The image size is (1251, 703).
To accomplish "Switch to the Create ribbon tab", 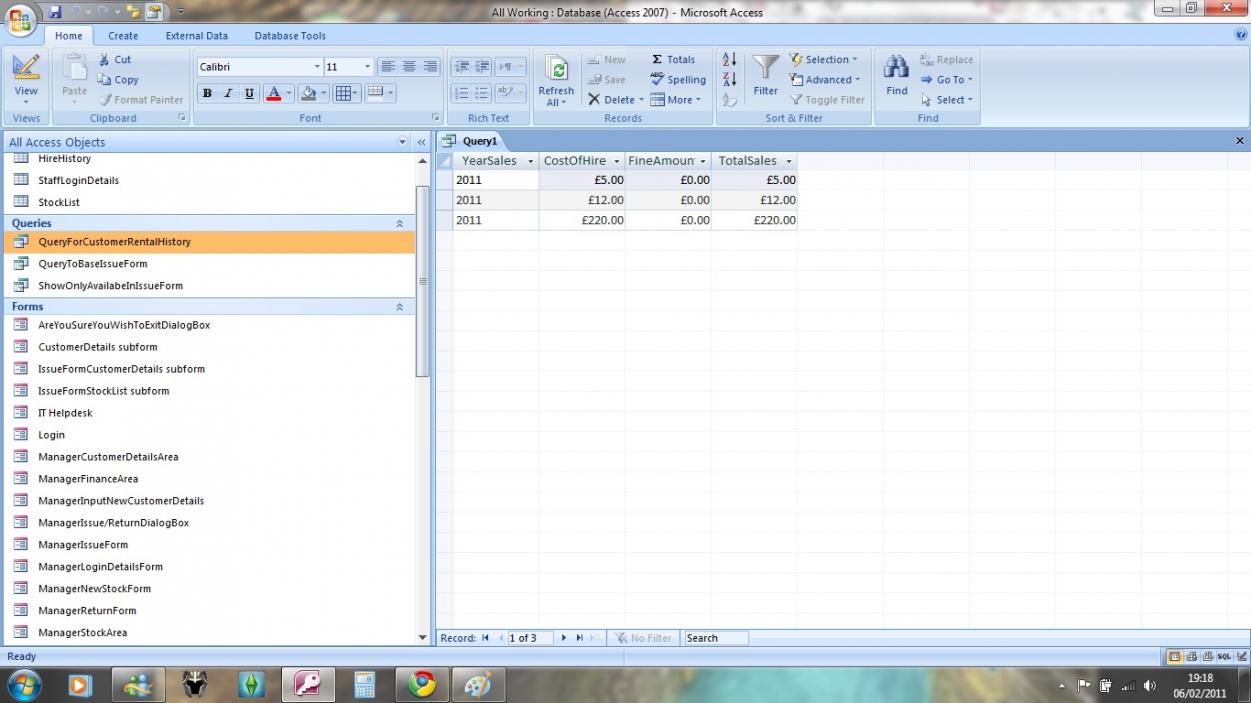I will [x=123, y=36].
